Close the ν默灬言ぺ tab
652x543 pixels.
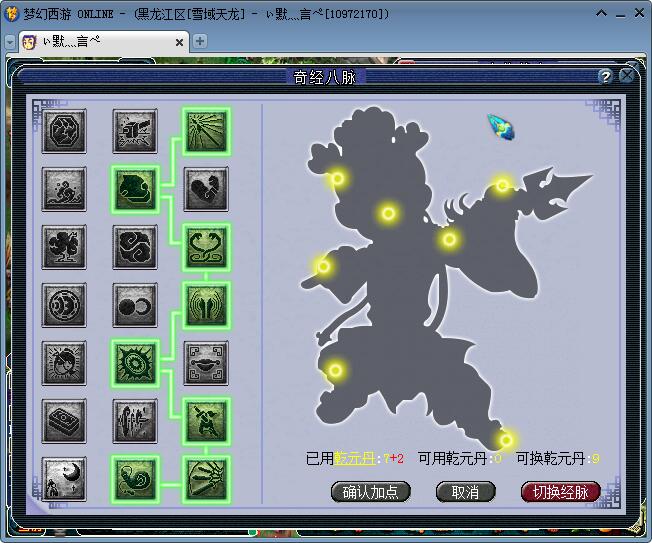click(x=179, y=42)
